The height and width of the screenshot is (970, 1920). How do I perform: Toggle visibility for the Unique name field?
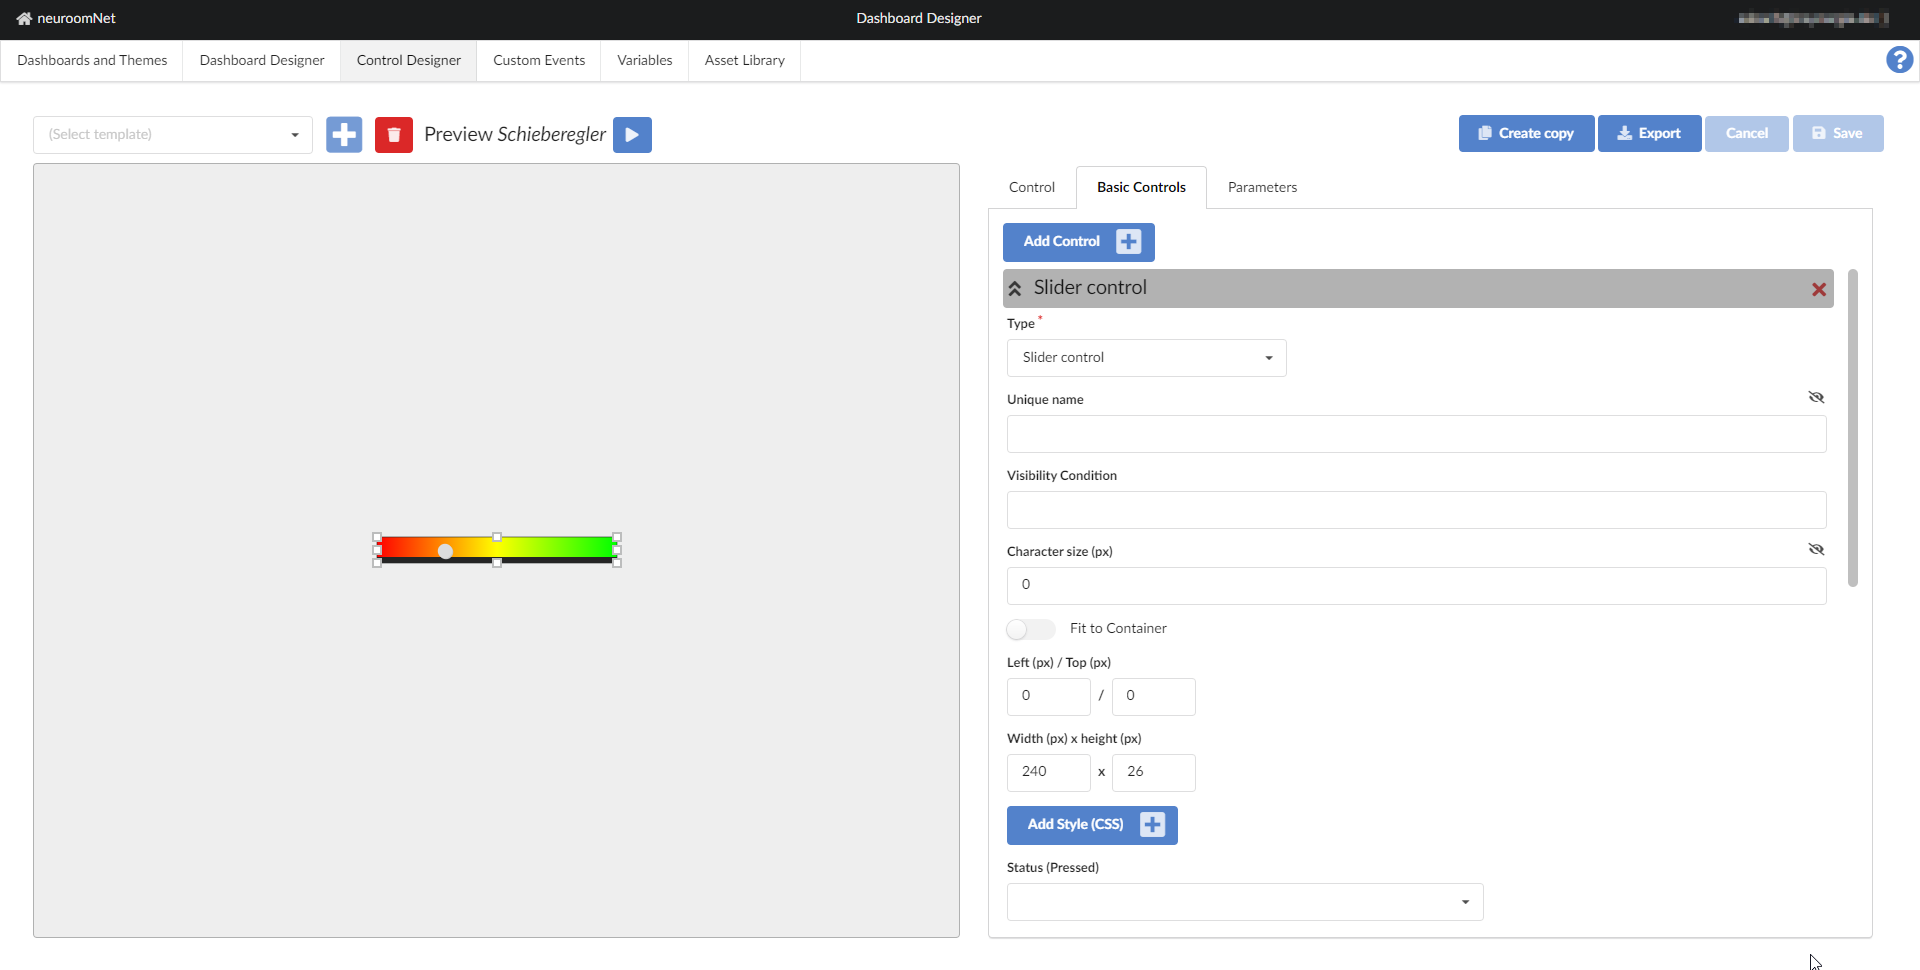tap(1817, 397)
